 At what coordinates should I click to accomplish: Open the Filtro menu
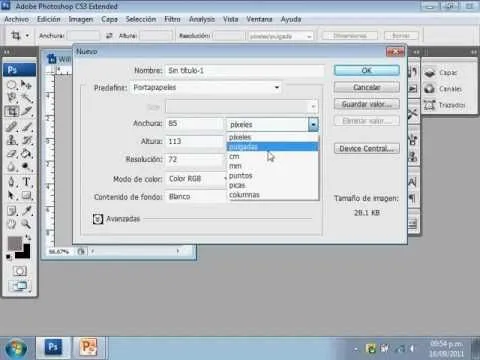point(172,19)
